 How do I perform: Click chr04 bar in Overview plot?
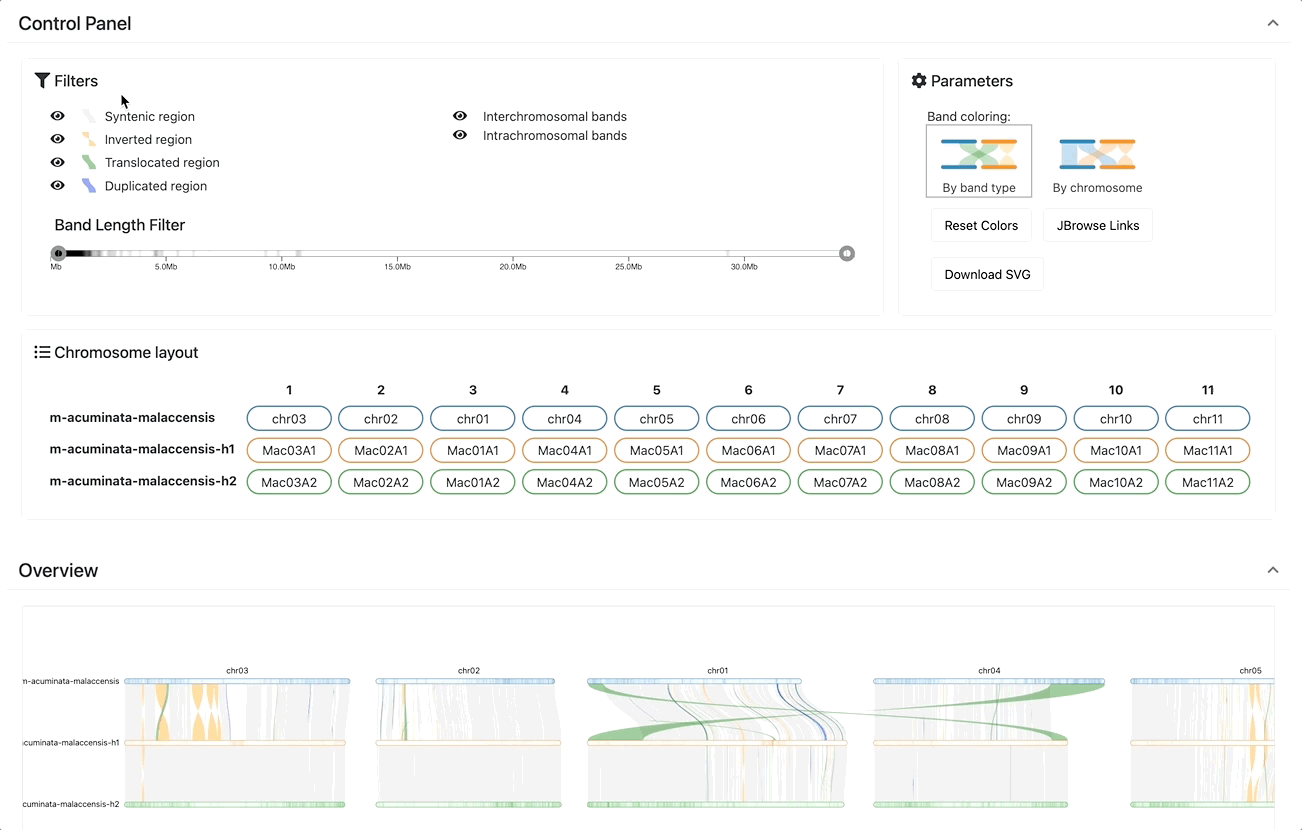click(x=989, y=681)
